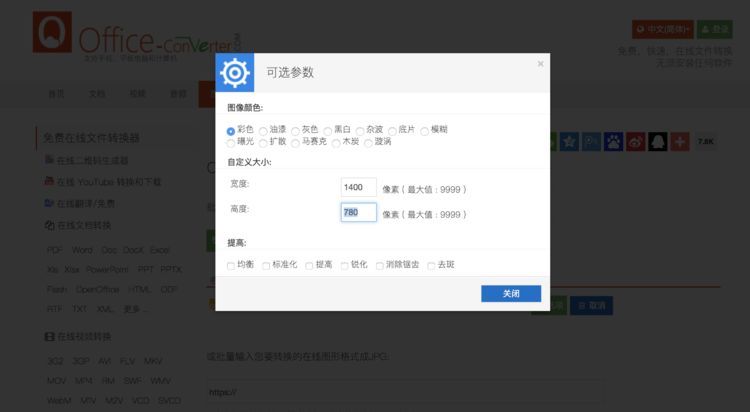Click the red plus share icon
750x412 pixels.
pos(680,142)
